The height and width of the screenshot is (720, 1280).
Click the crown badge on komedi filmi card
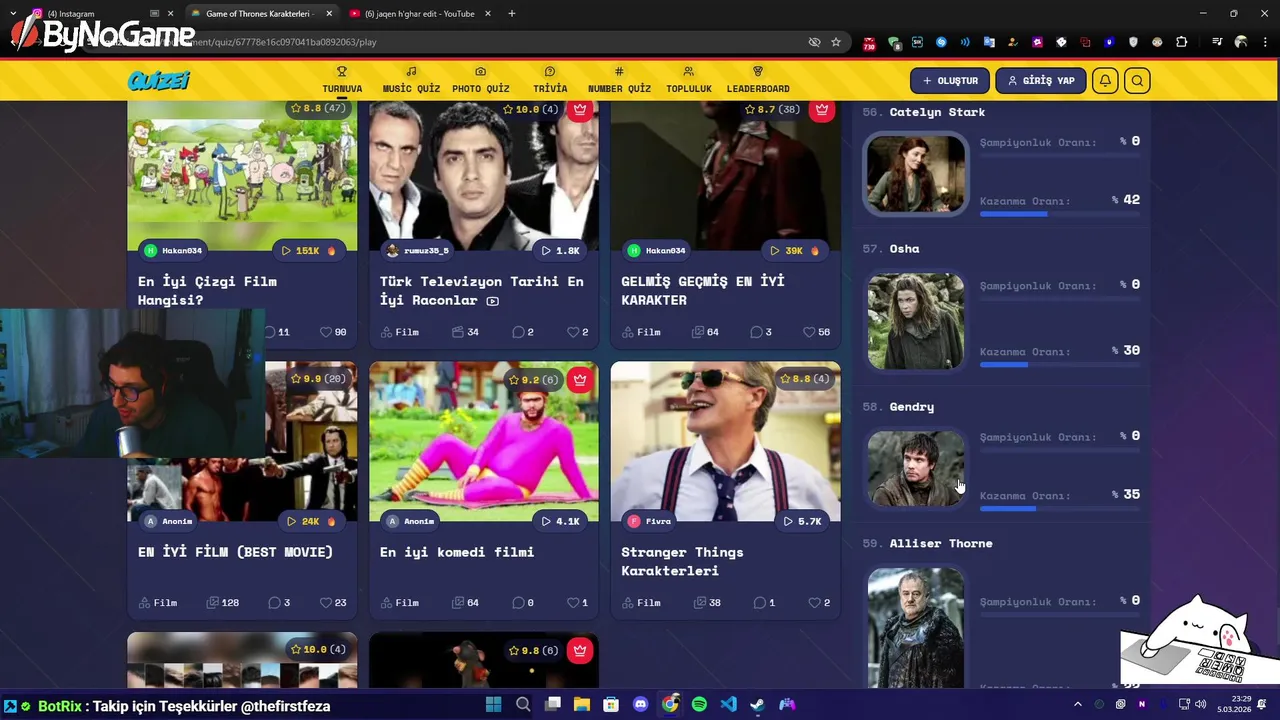click(x=580, y=380)
